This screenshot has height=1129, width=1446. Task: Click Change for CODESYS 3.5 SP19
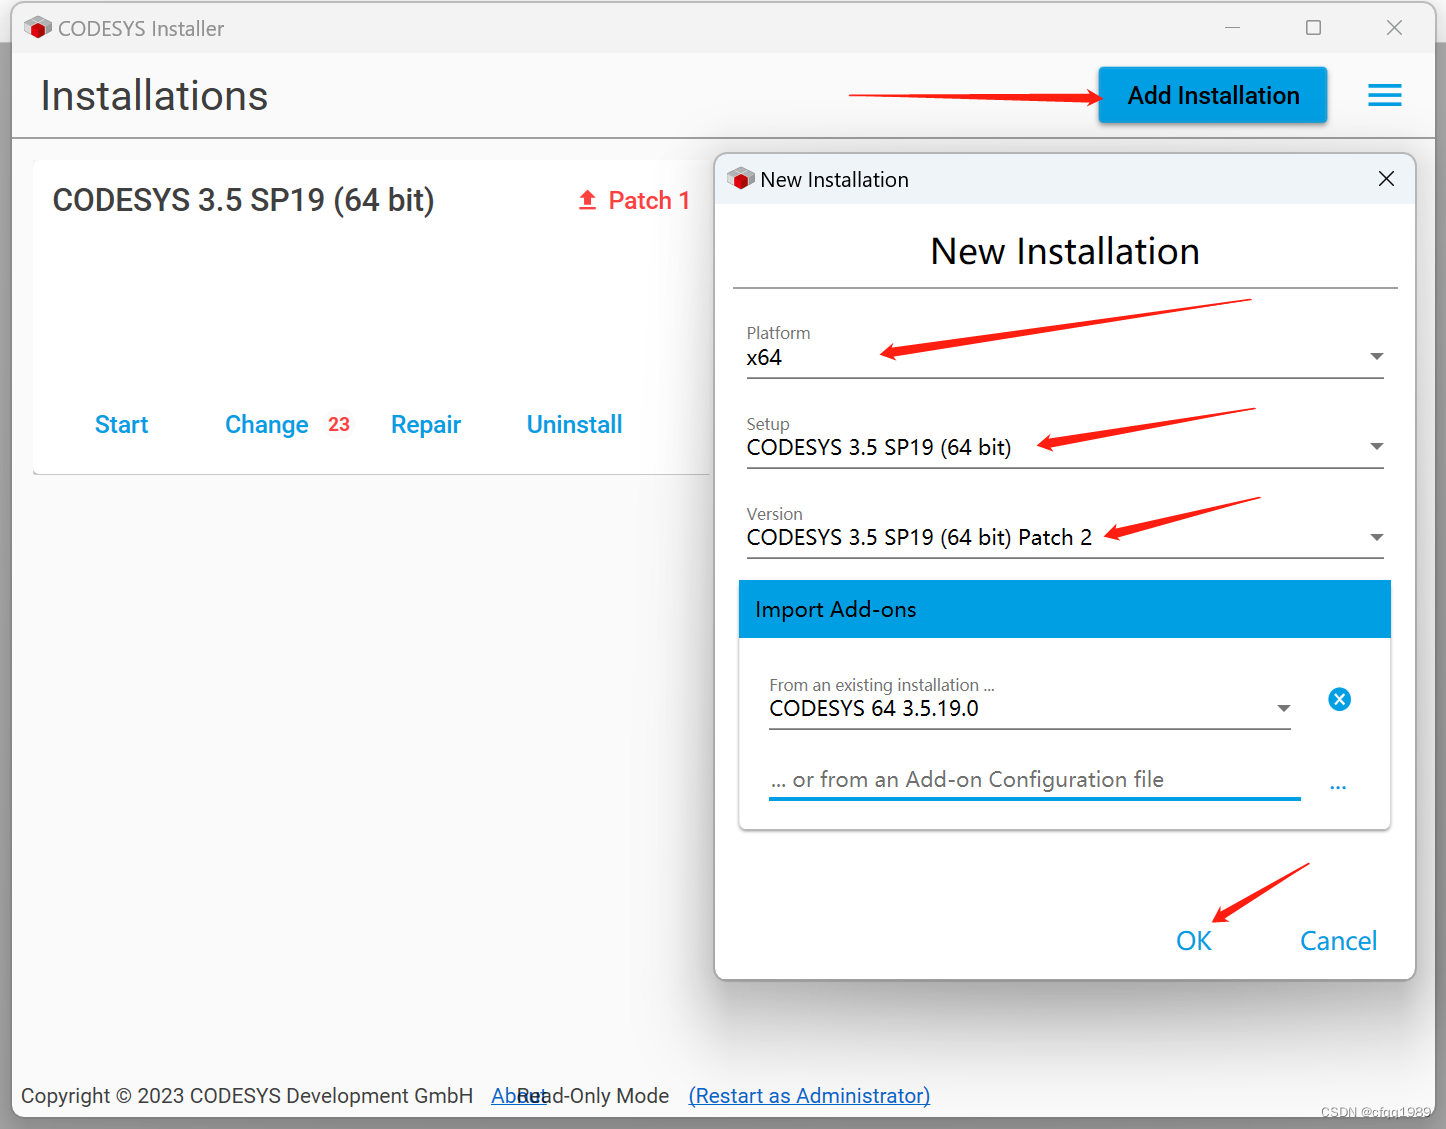[x=266, y=425]
